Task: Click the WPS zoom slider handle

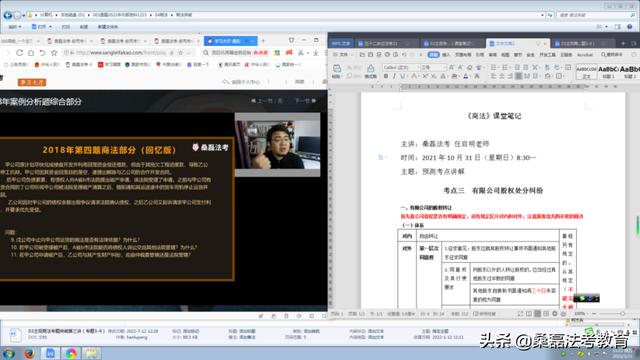Action: pos(622,313)
